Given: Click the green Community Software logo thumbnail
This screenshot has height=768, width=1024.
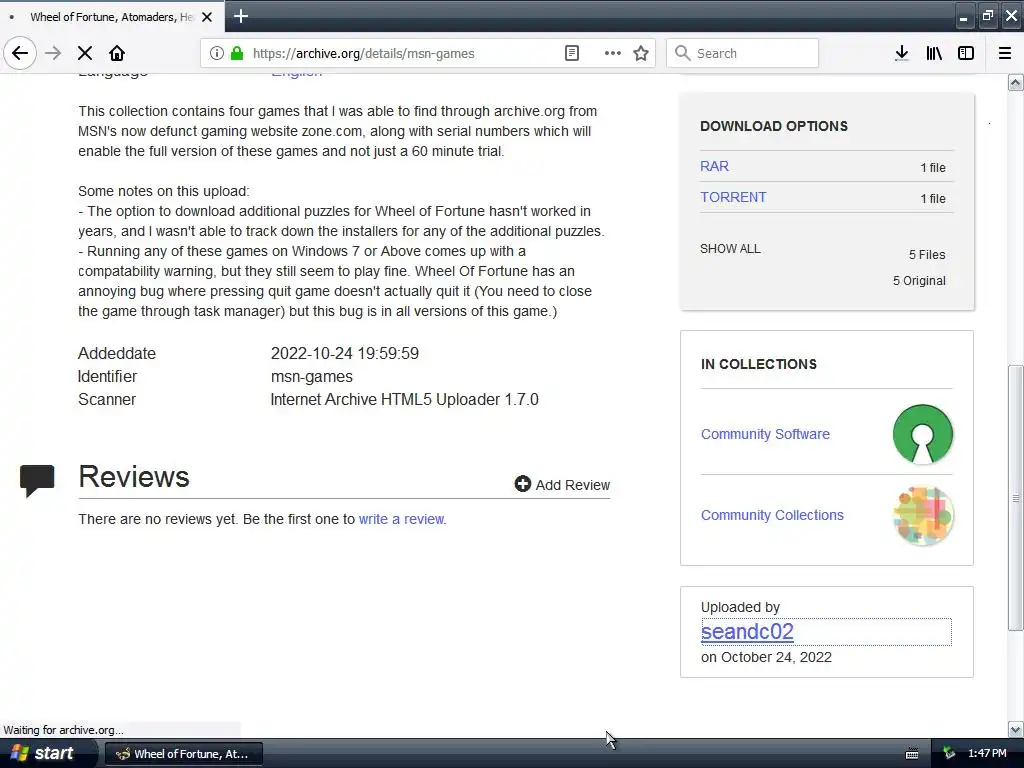Looking at the screenshot, I should (x=922, y=434).
